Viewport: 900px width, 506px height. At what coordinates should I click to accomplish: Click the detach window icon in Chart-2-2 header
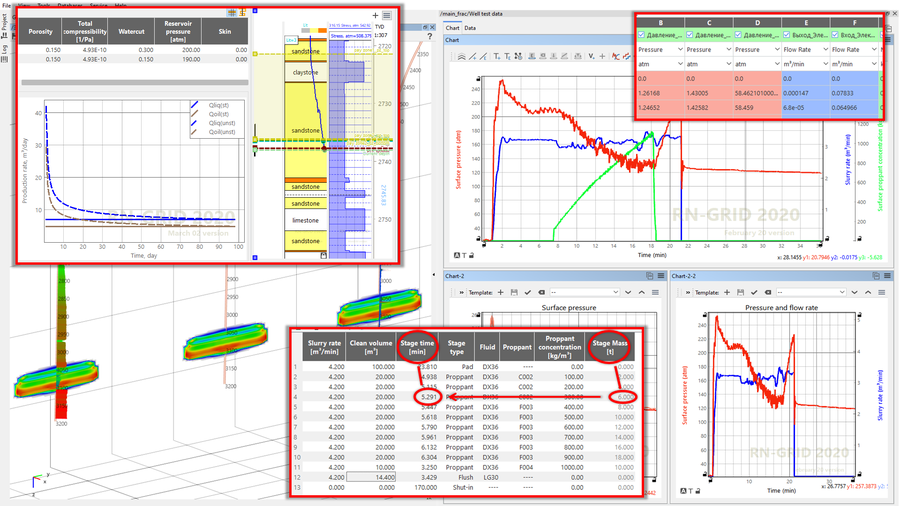[875, 276]
